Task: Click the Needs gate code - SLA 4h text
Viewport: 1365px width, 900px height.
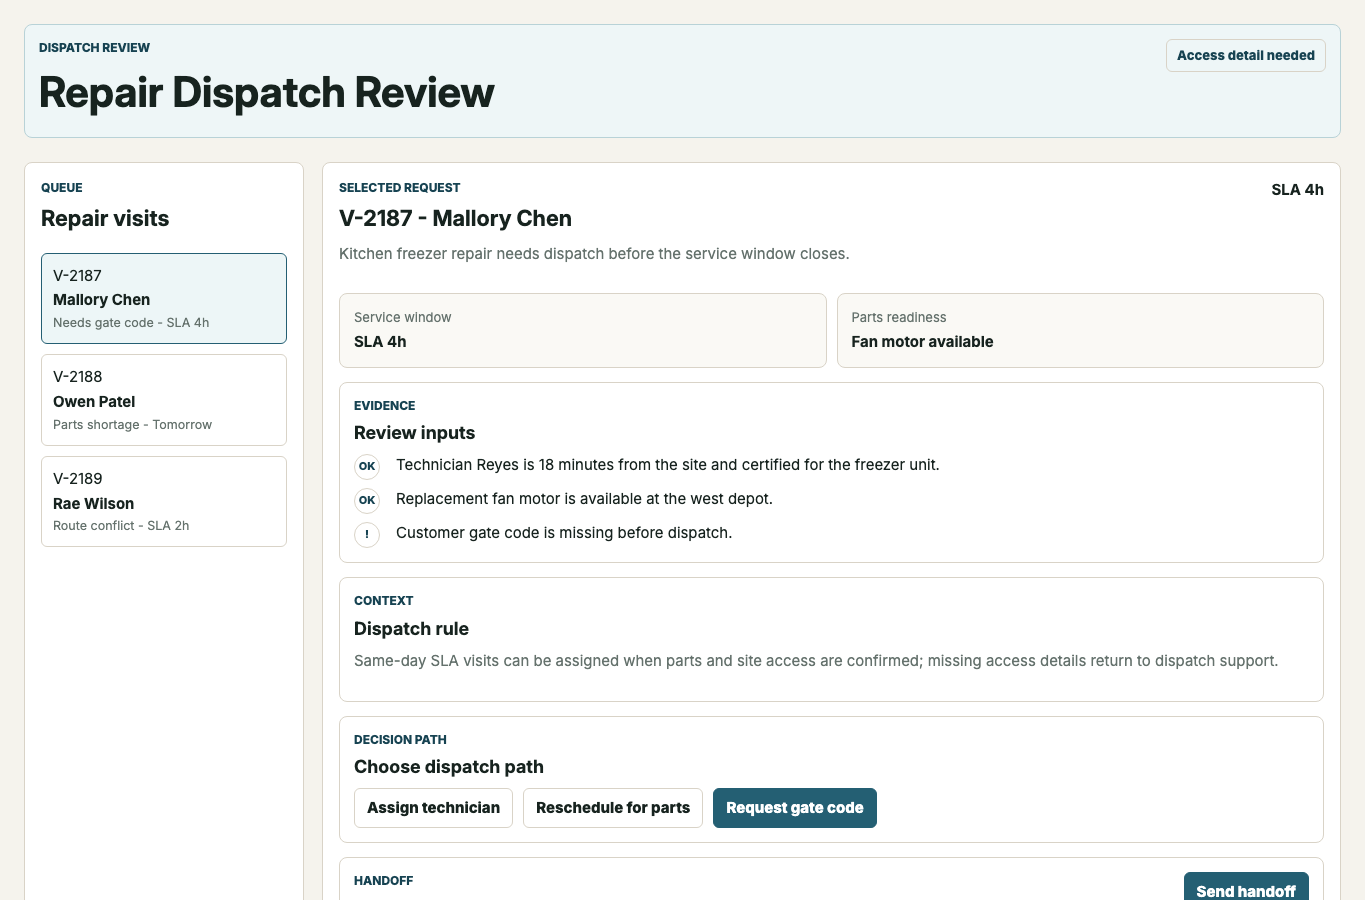Action: (131, 323)
